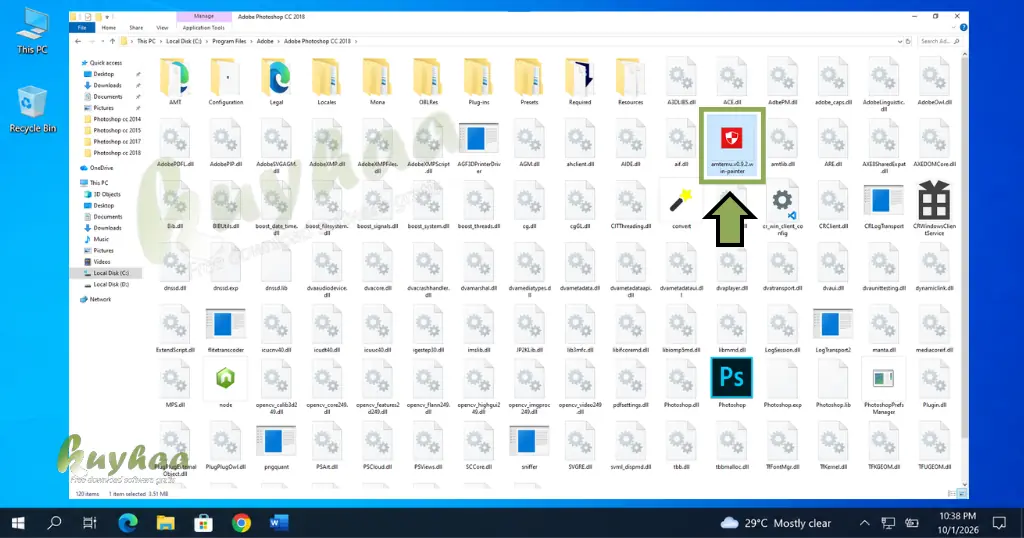Image resolution: width=1024 pixels, height=538 pixels.
Task: Select the Photoshop.exp file
Action: pos(782,383)
